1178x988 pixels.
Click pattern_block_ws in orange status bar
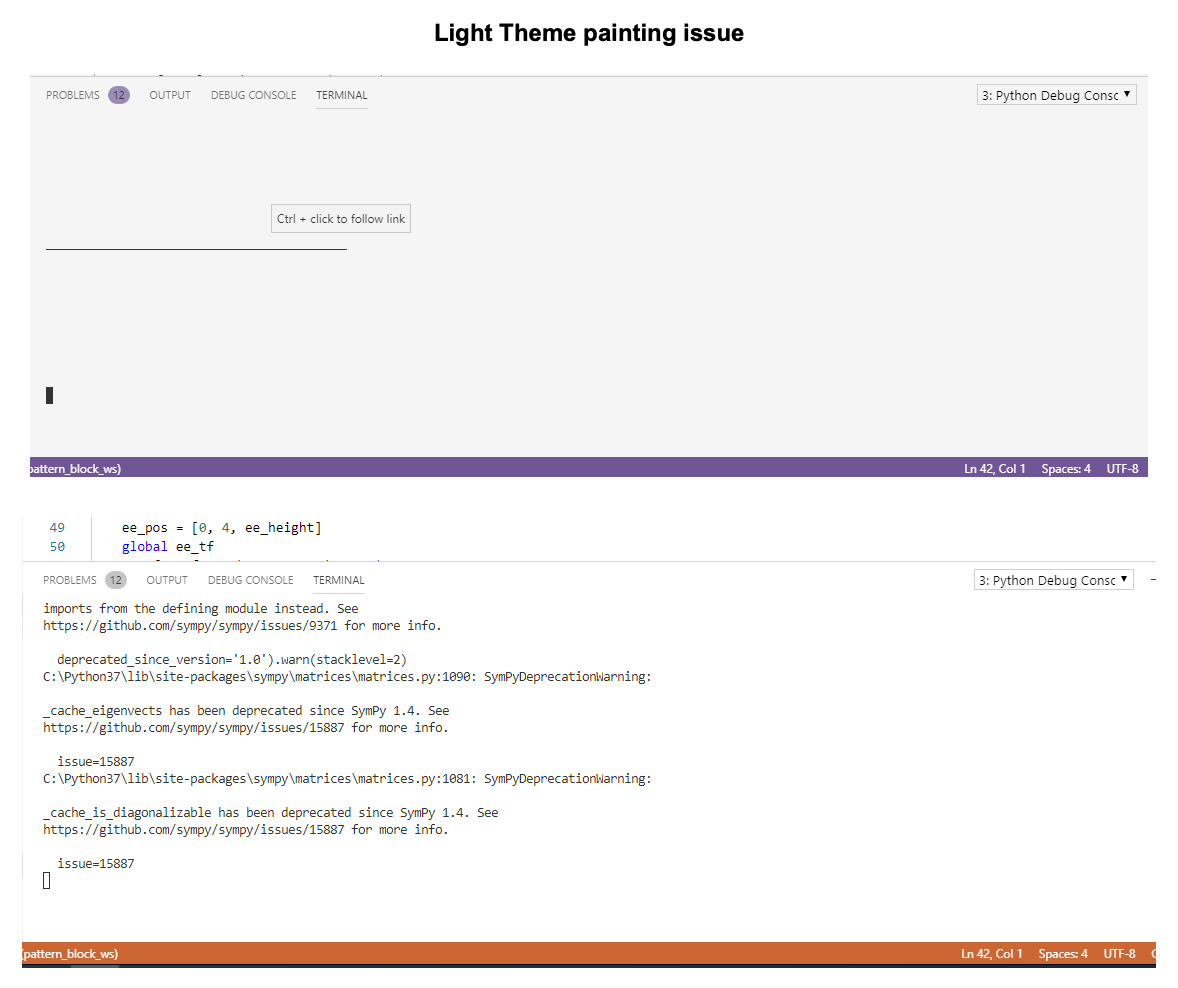click(70, 954)
